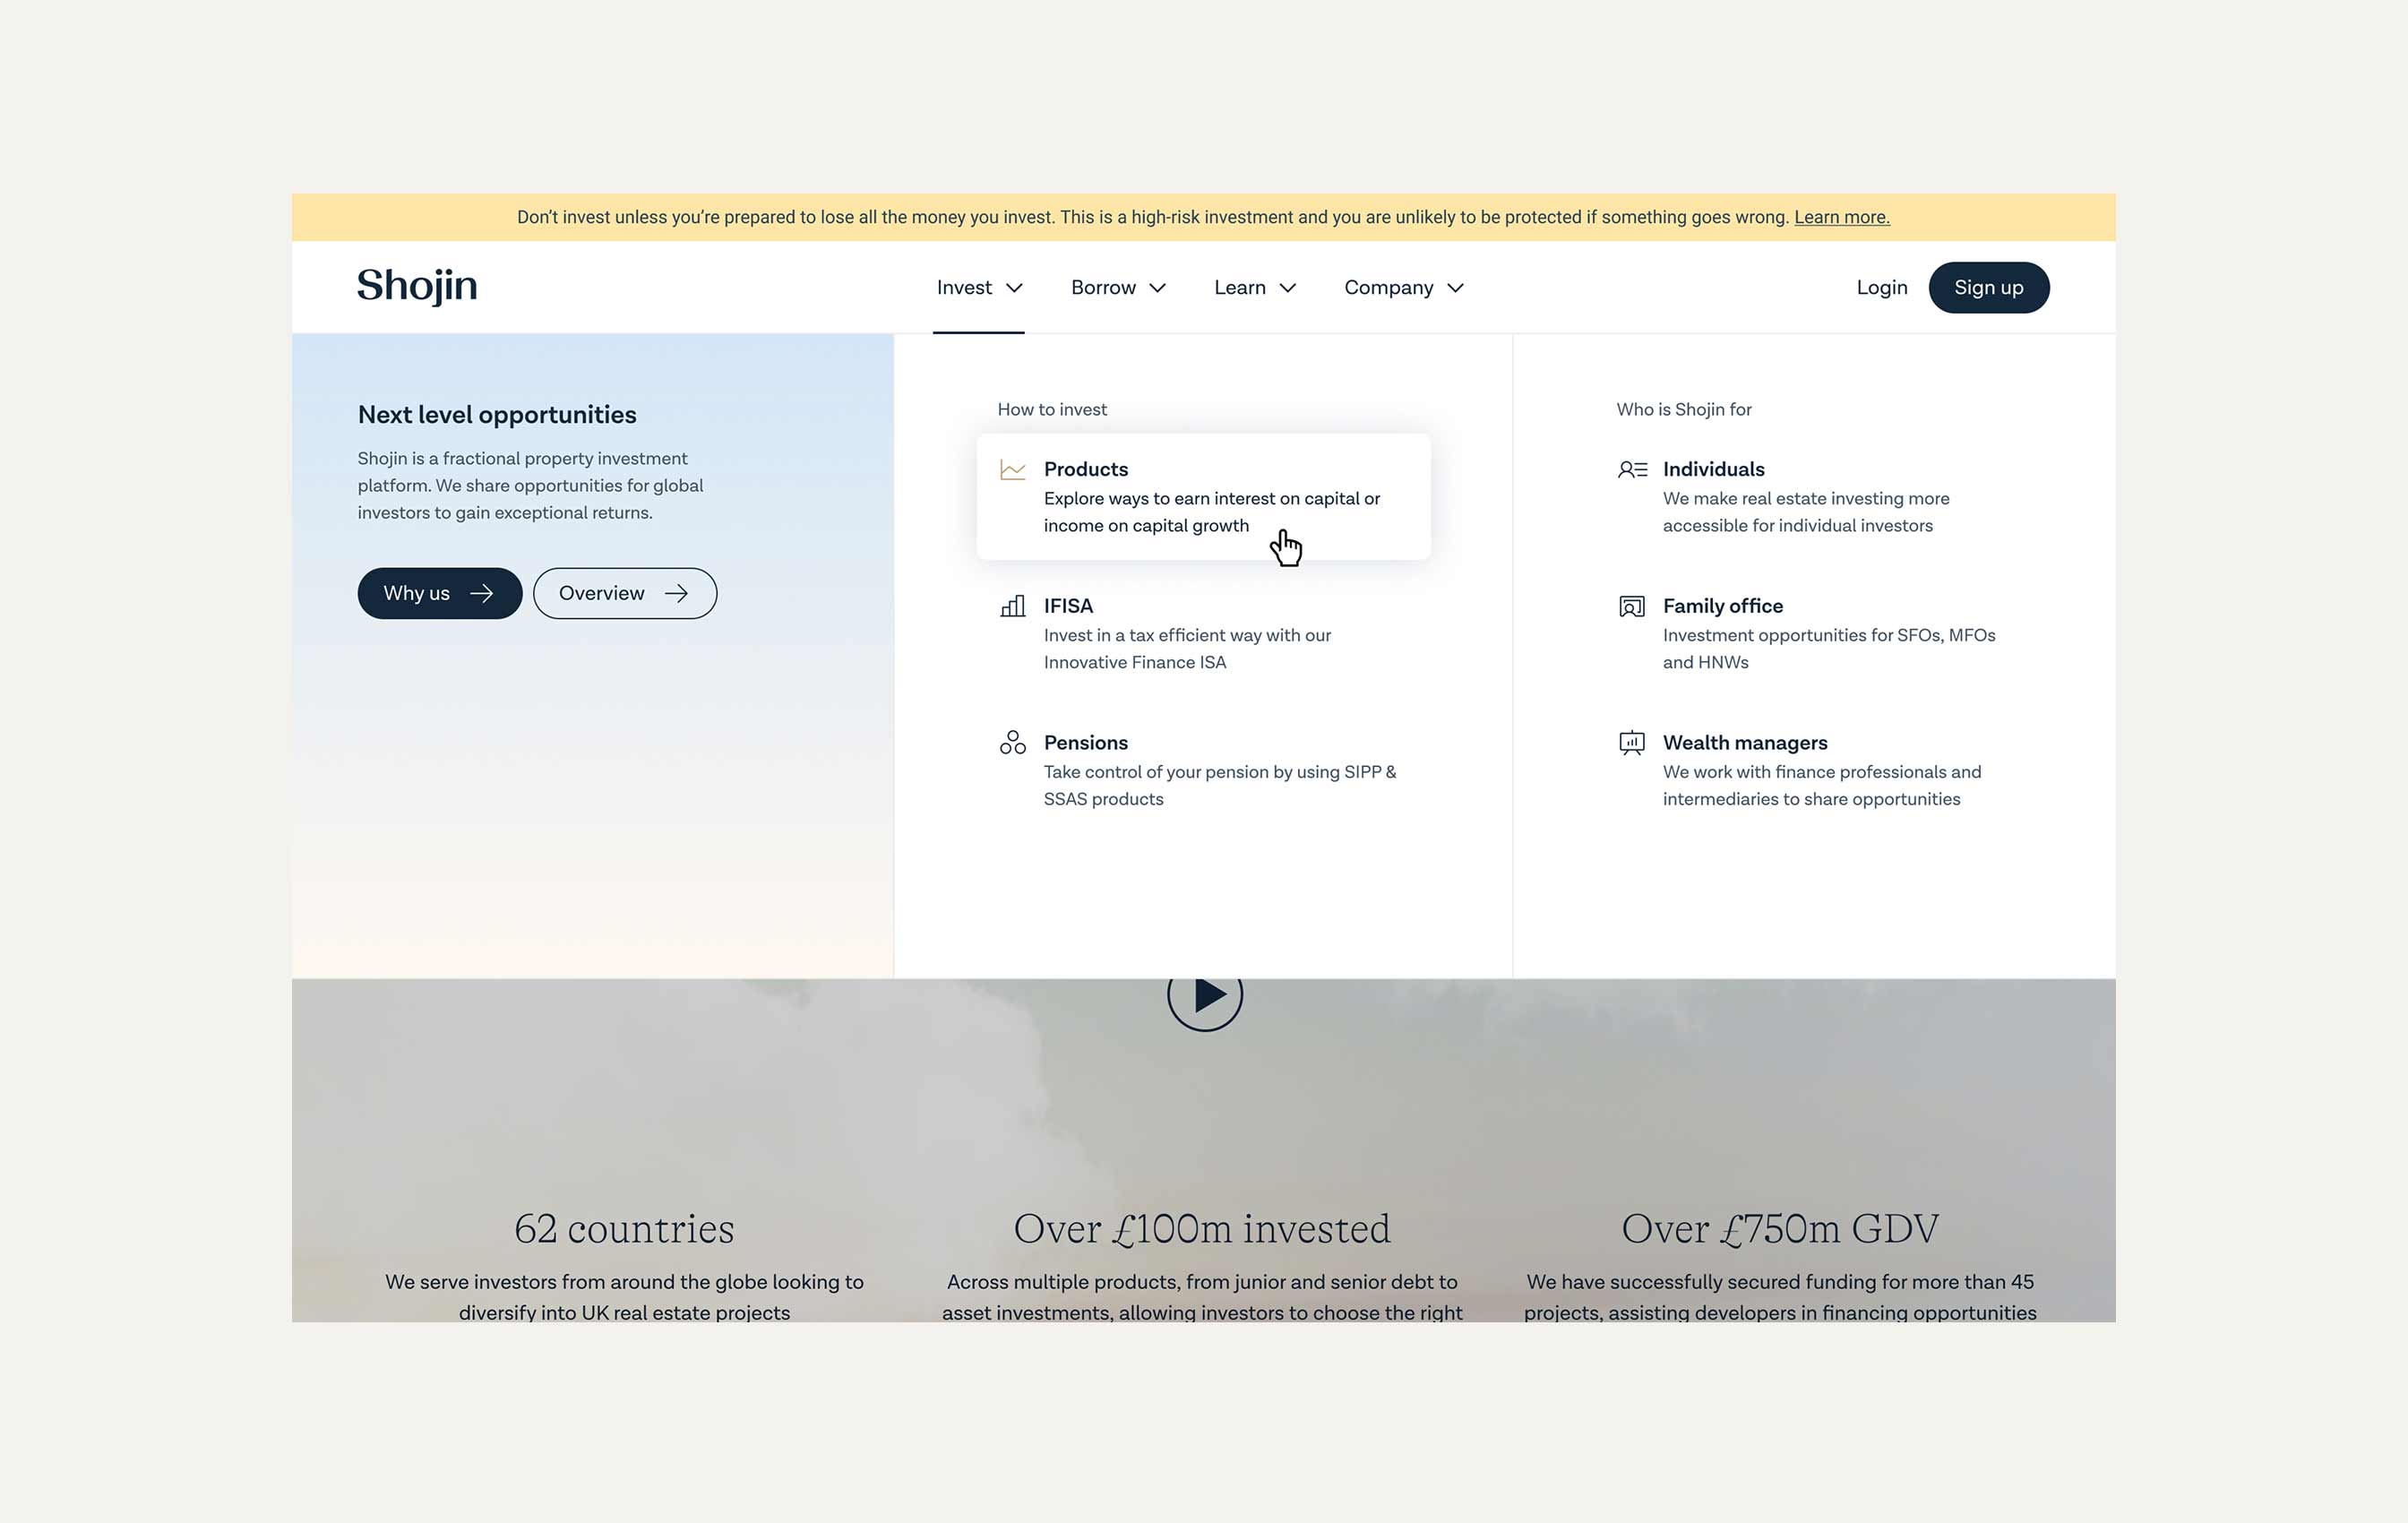The image size is (2408, 1523).
Task: Expand the Learn dropdown
Action: pyautogui.click(x=1253, y=287)
